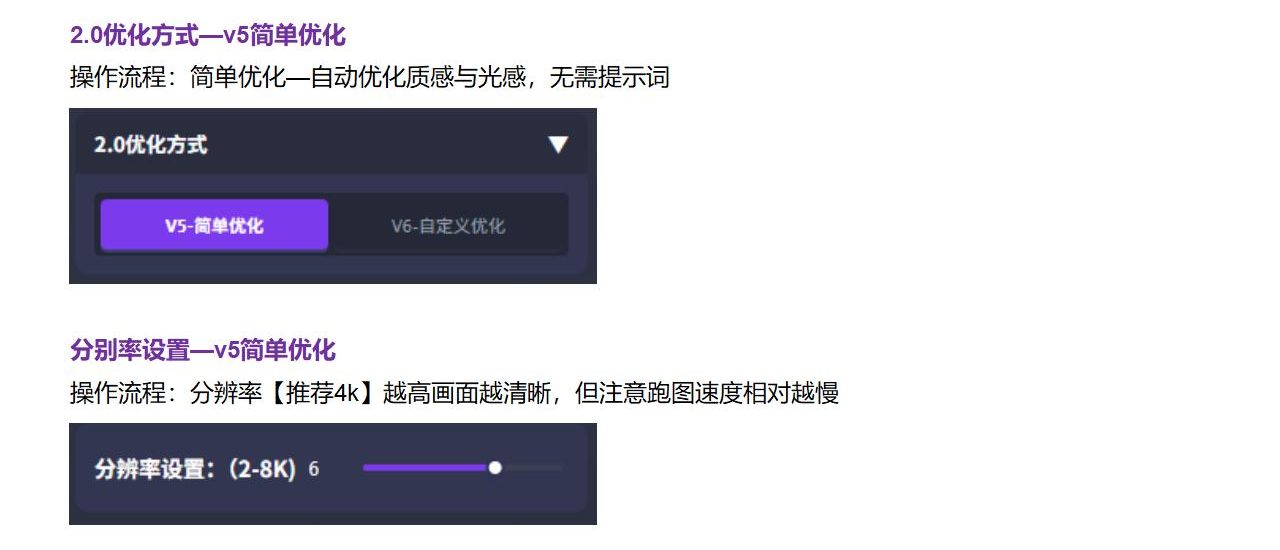
Task: Click the resolution settings panel image
Action: click(333, 474)
